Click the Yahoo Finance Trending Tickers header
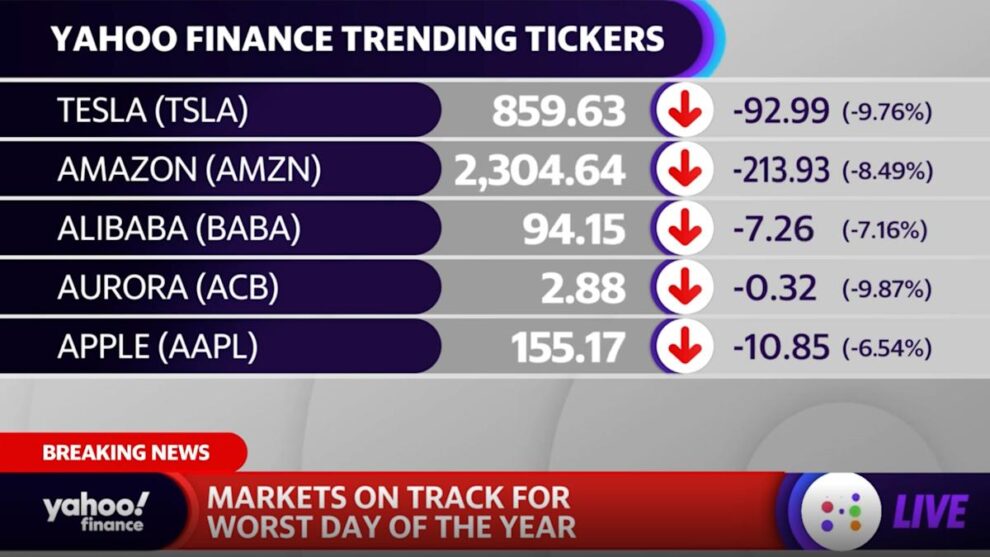The width and height of the screenshot is (990, 557). coord(357,39)
